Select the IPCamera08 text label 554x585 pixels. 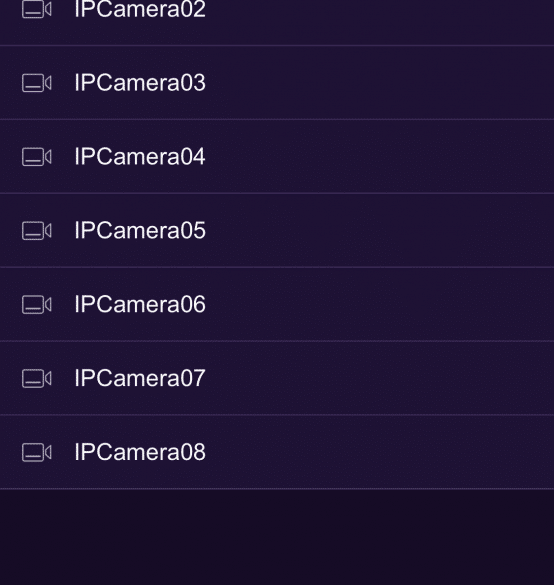(x=140, y=452)
